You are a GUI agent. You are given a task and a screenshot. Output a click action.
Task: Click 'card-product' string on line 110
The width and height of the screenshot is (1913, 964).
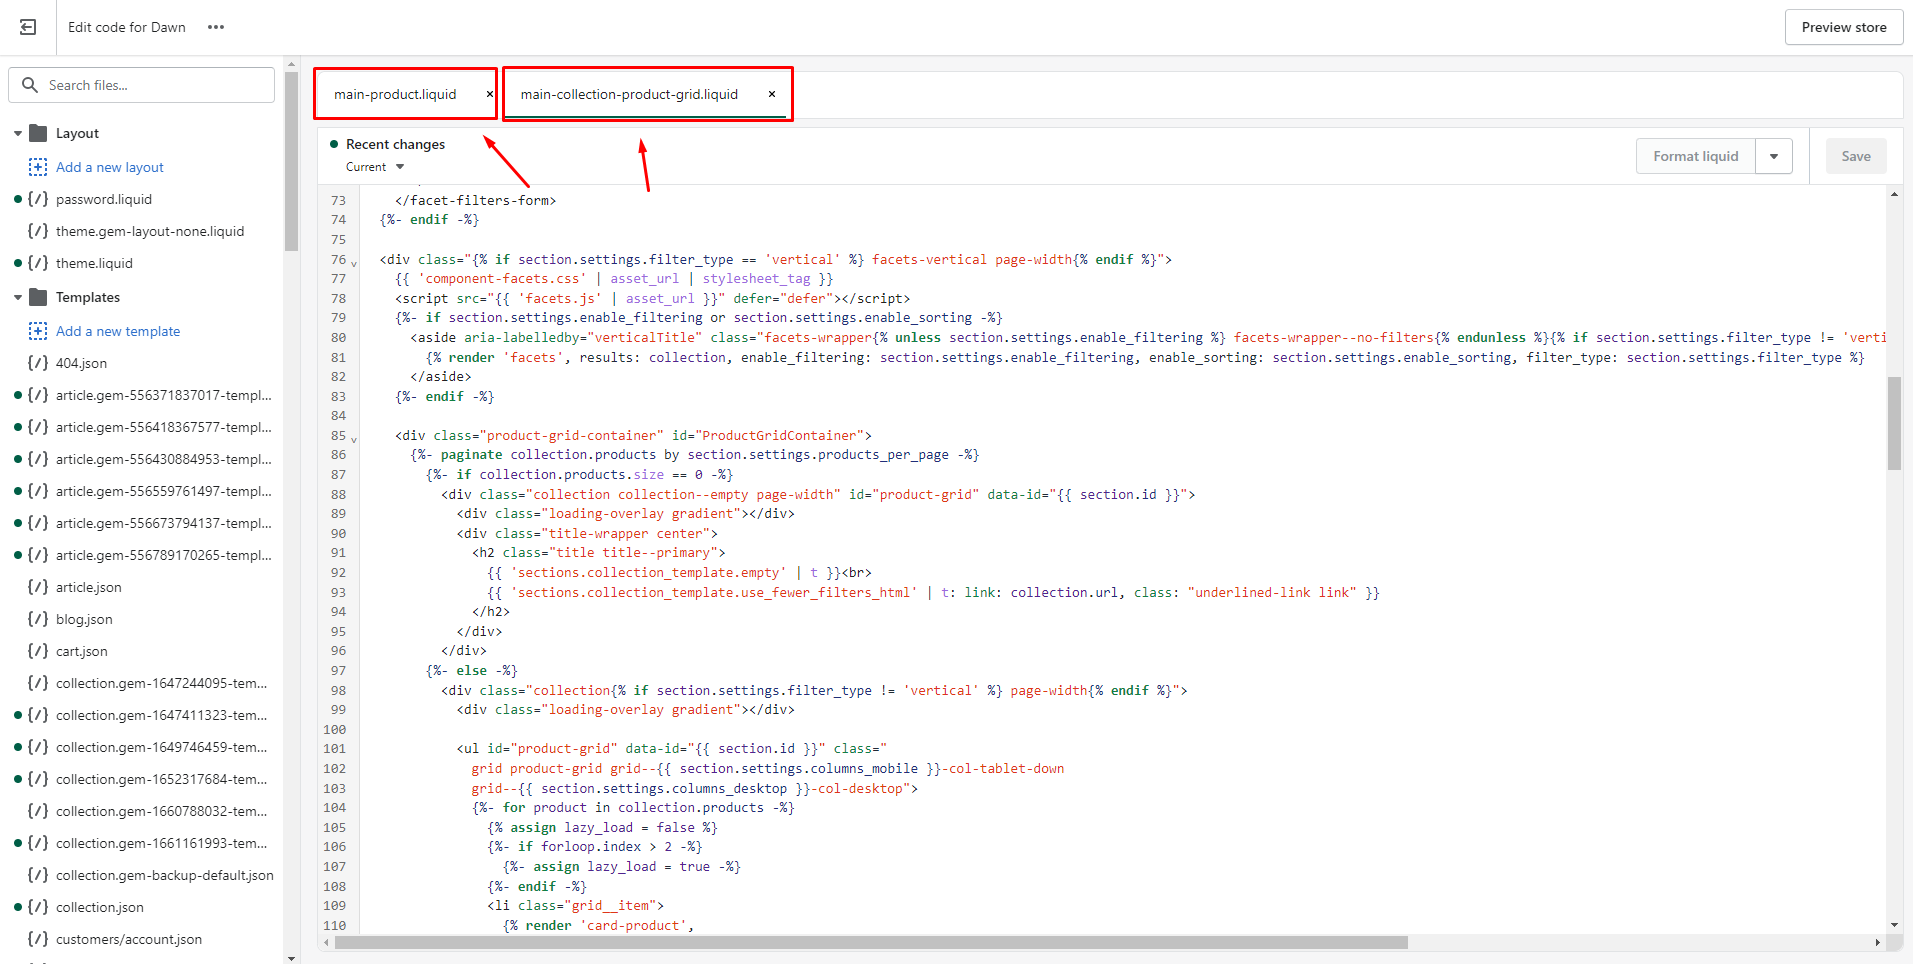tap(635, 925)
